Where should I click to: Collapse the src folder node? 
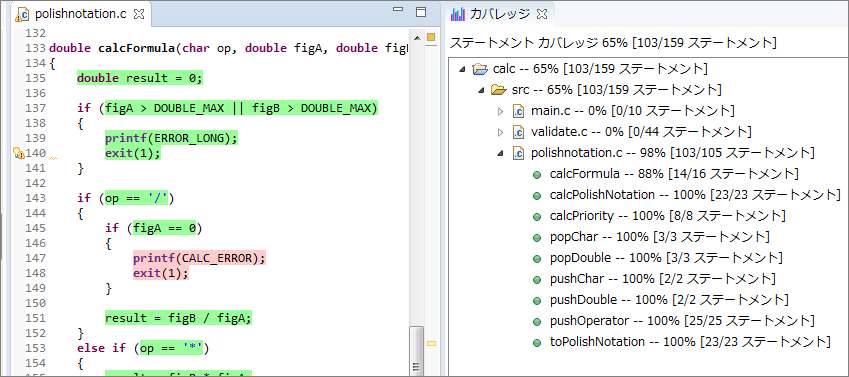point(481,90)
